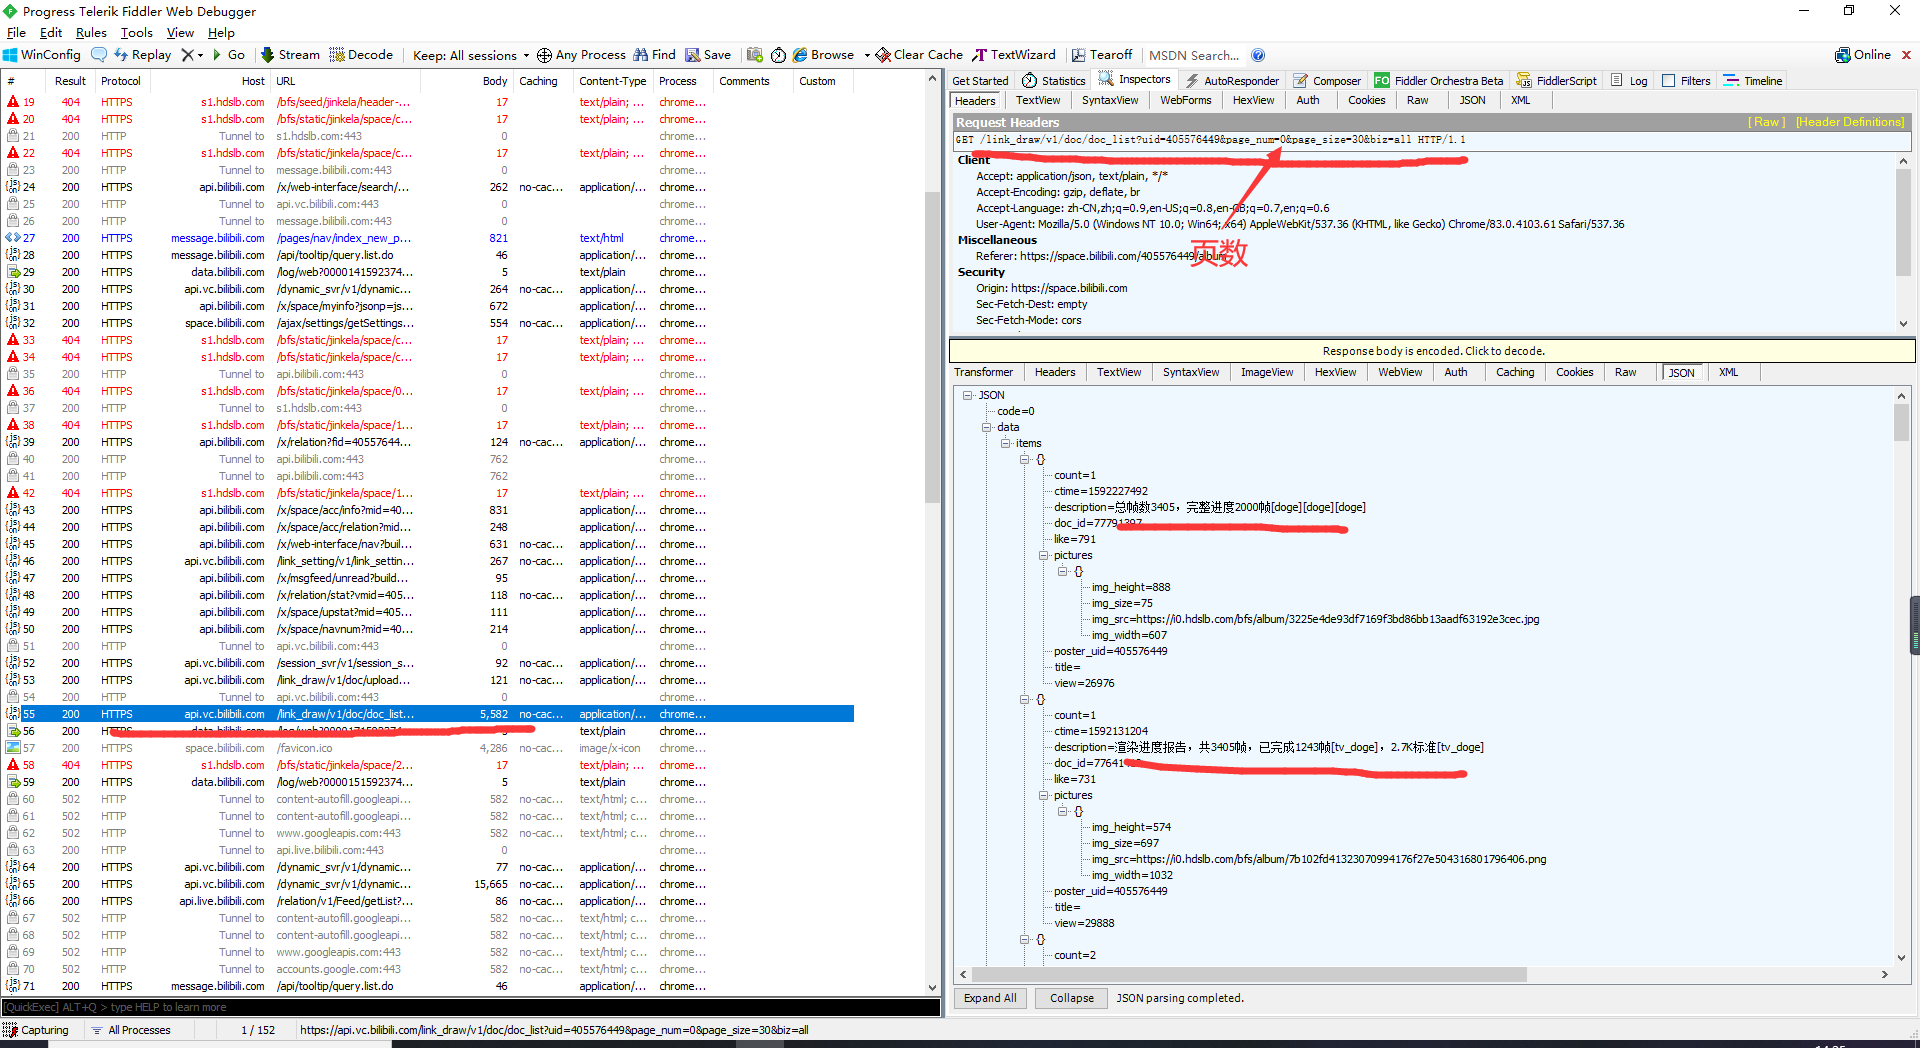Image resolution: width=1920 pixels, height=1048 pixels.
Task: Switch response view to Transformer tab
Action: coord(983,372)
